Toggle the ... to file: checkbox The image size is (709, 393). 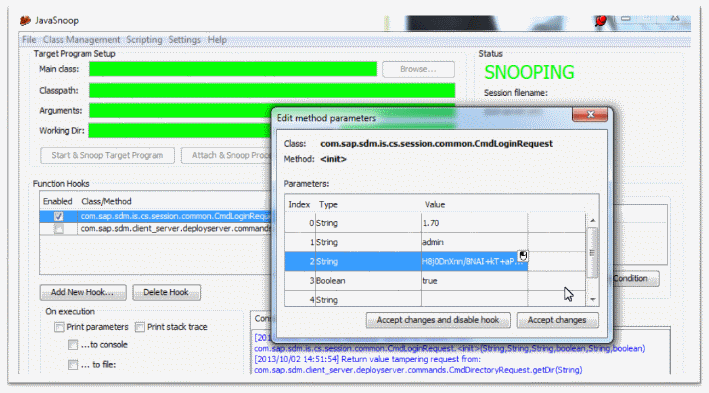tap(73, 365)
